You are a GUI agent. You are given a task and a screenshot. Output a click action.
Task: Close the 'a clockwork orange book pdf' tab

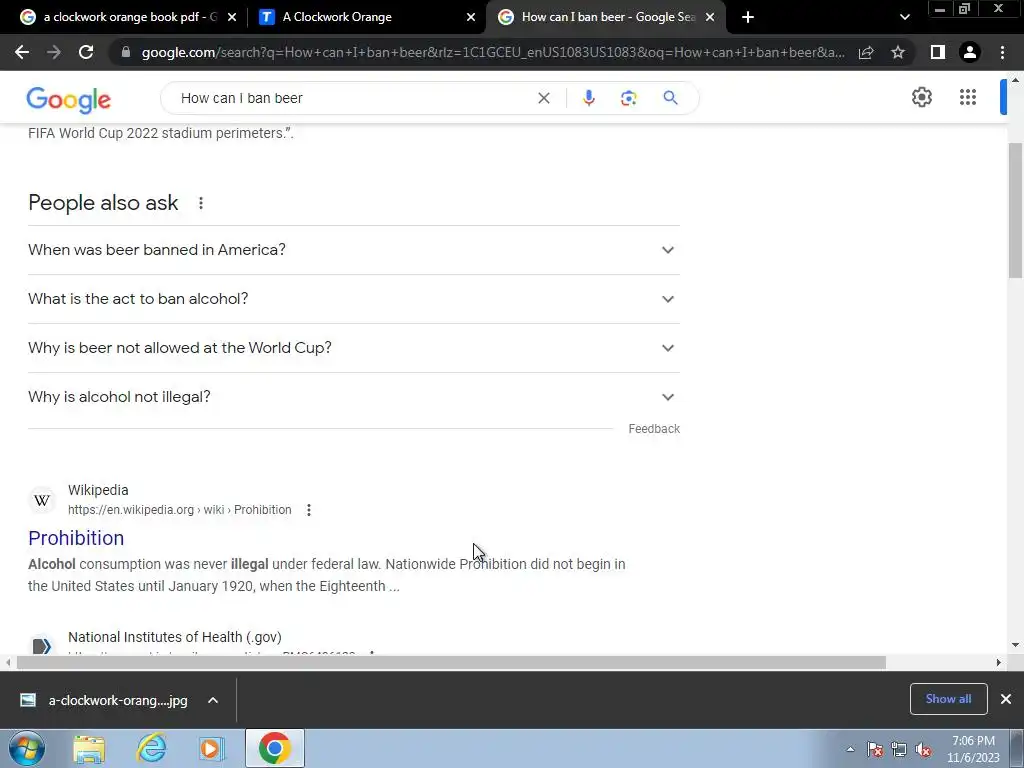click(232, 17)
